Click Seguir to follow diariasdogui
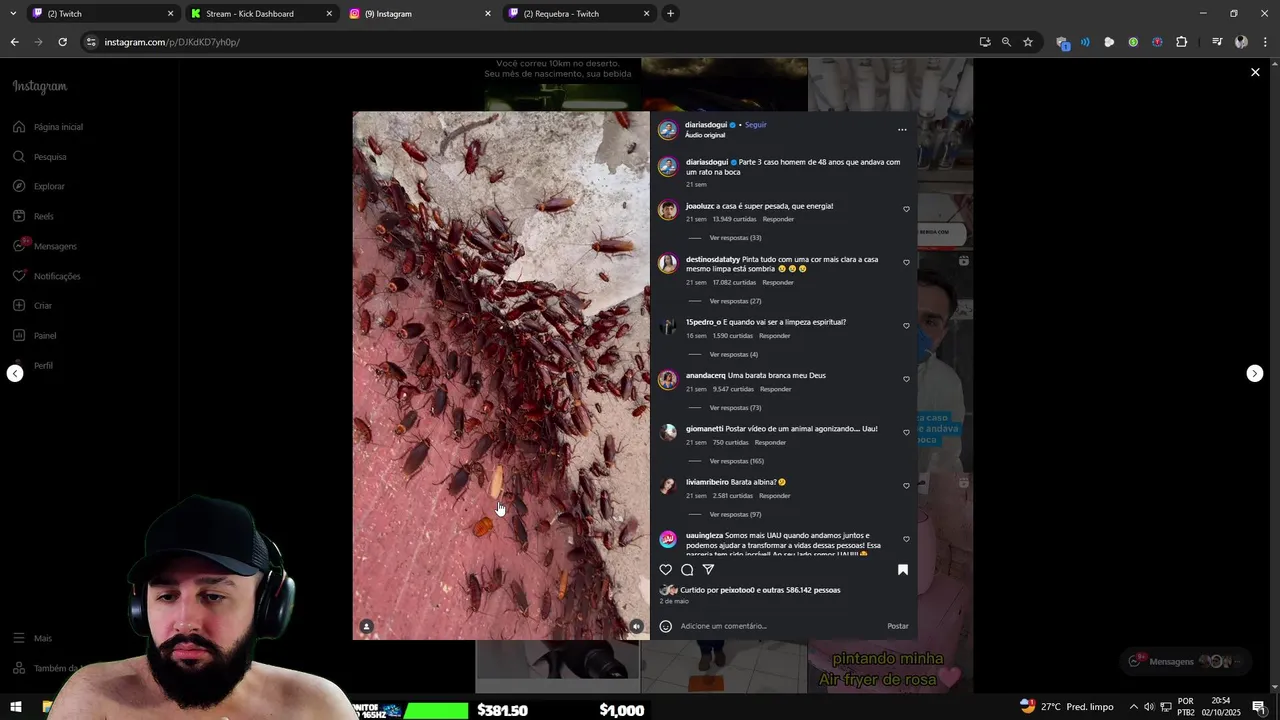 (756, 125)
